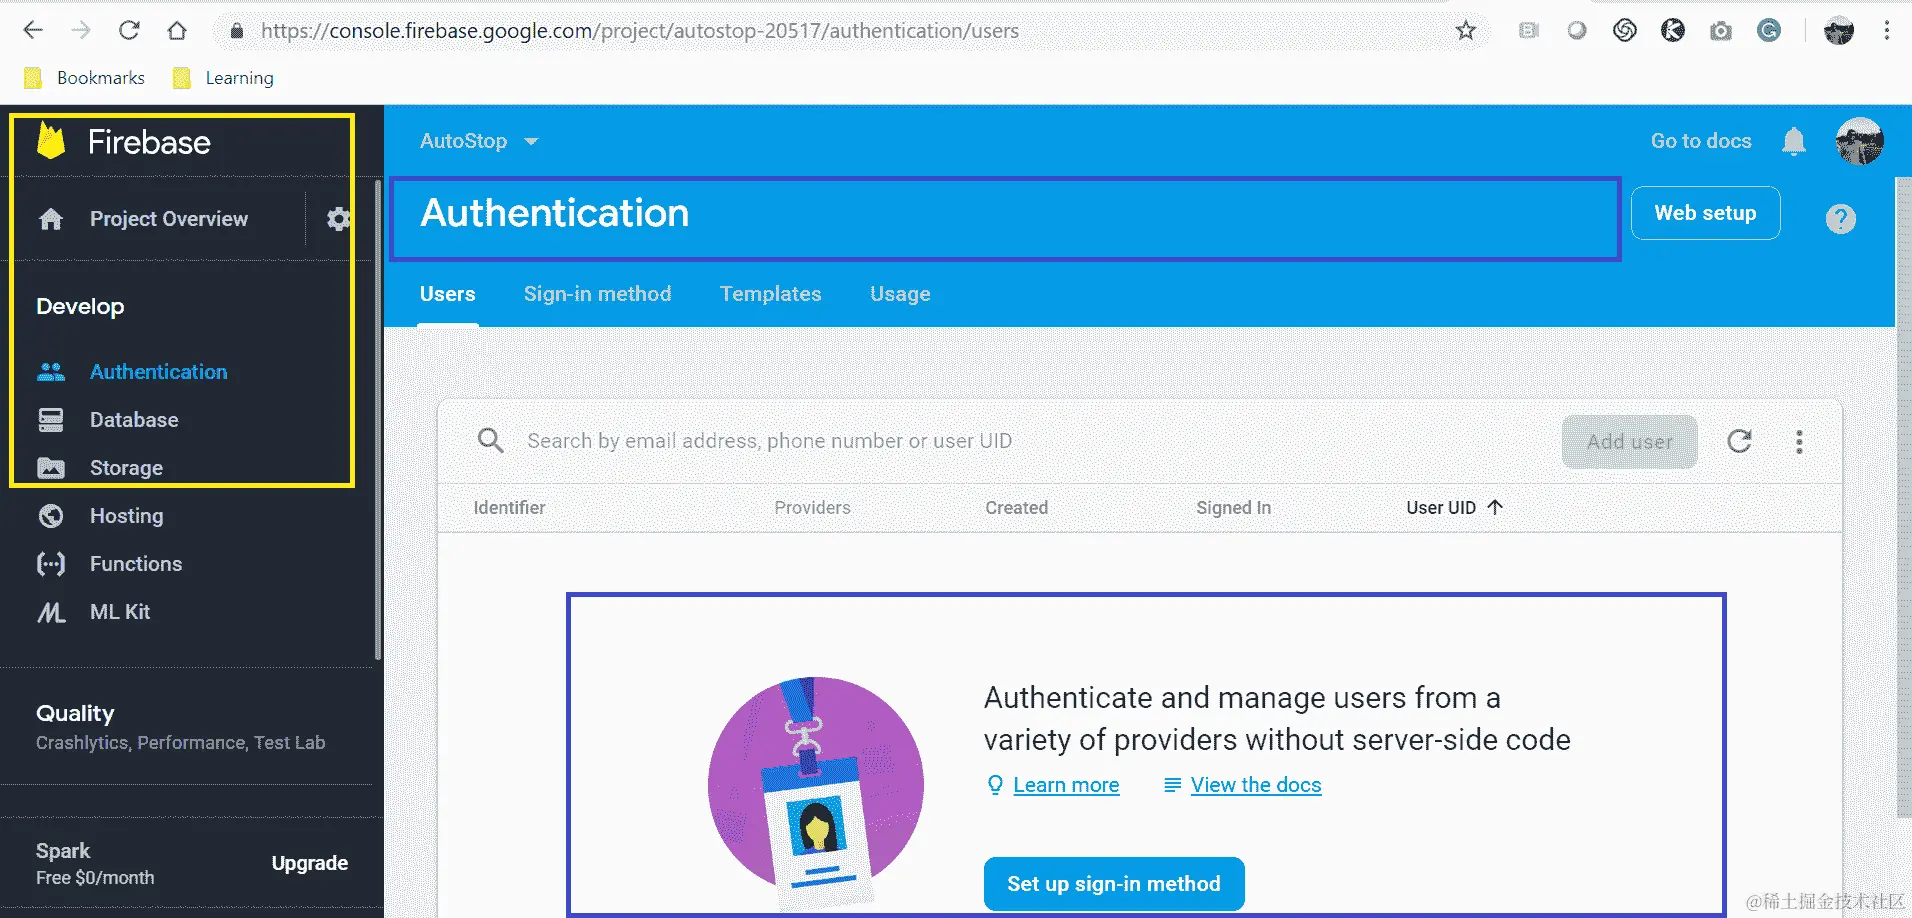Image resolution: width=1912 pixels, height=918 pixels.
Task: Click Go to docs link
Action: (x=1701, y=141)
